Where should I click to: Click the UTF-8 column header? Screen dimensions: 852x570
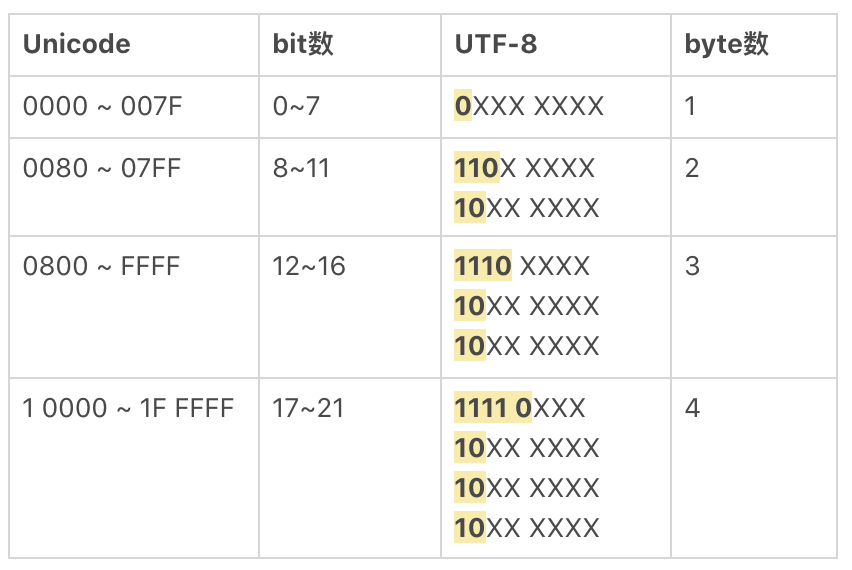[496, 45]
